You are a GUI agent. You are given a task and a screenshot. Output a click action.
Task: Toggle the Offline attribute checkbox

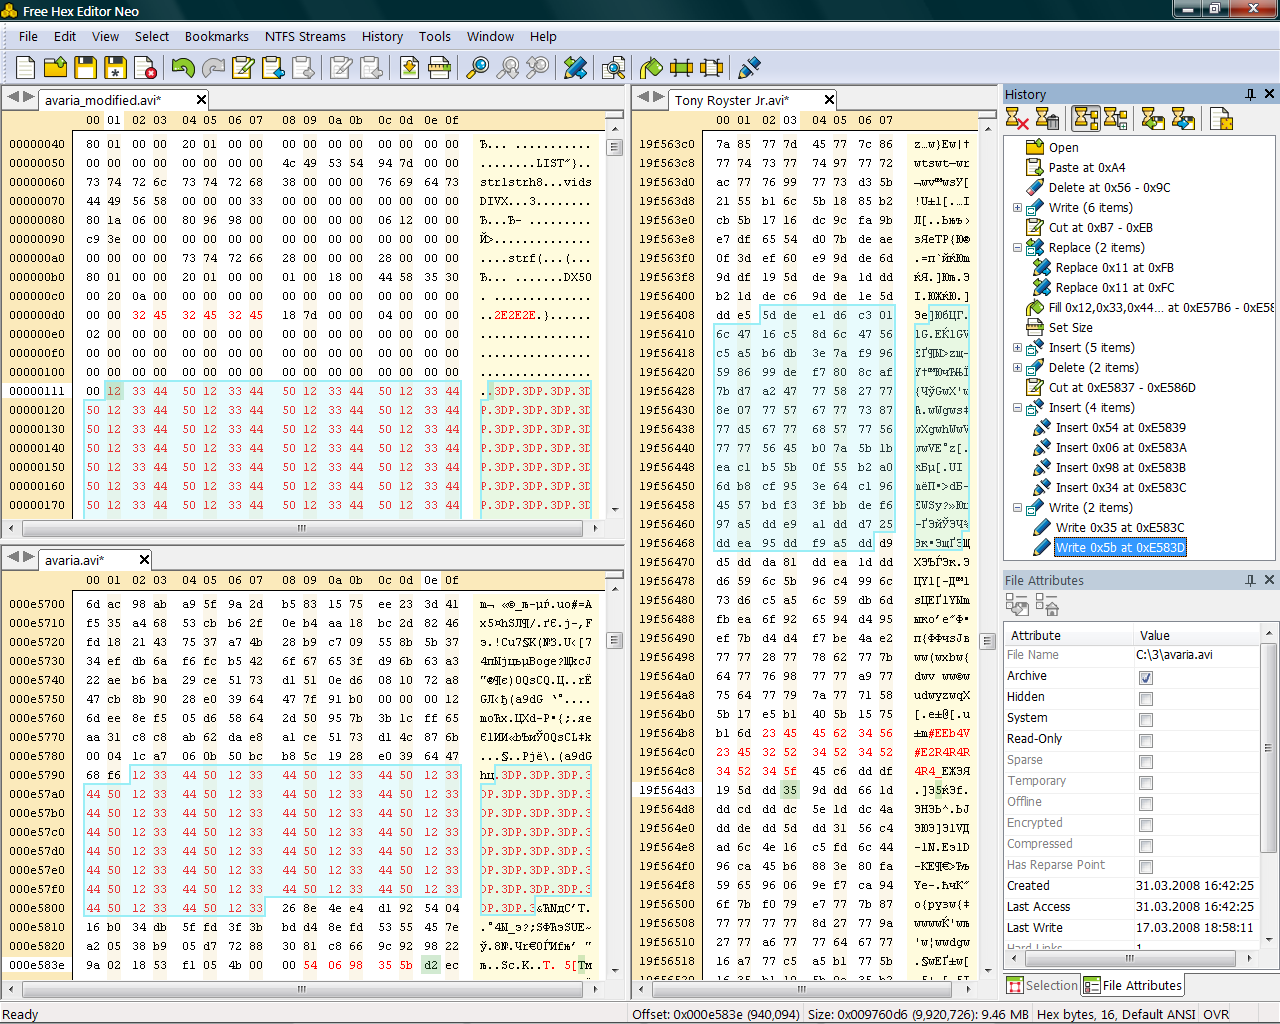pos(1146,804)
